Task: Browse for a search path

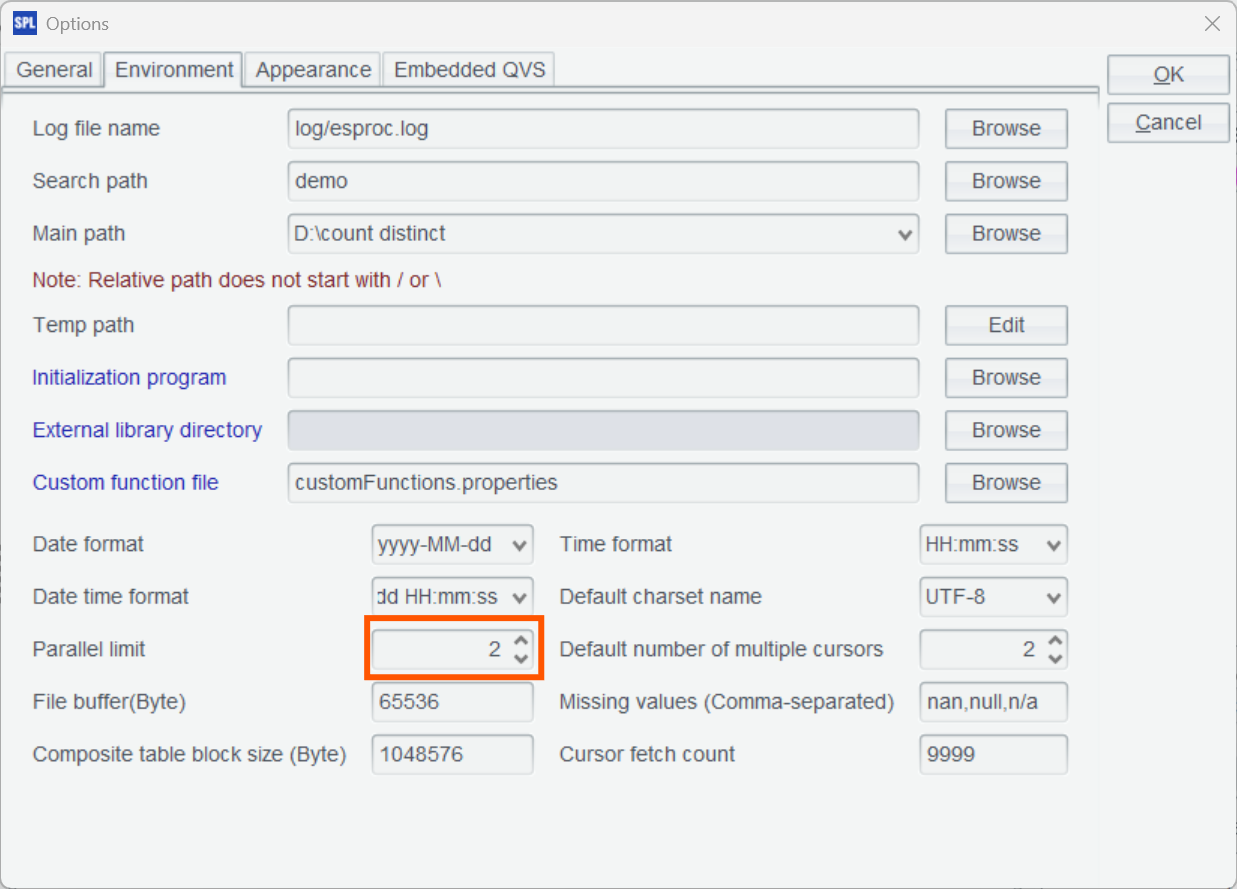Action: pos(1005,181)
